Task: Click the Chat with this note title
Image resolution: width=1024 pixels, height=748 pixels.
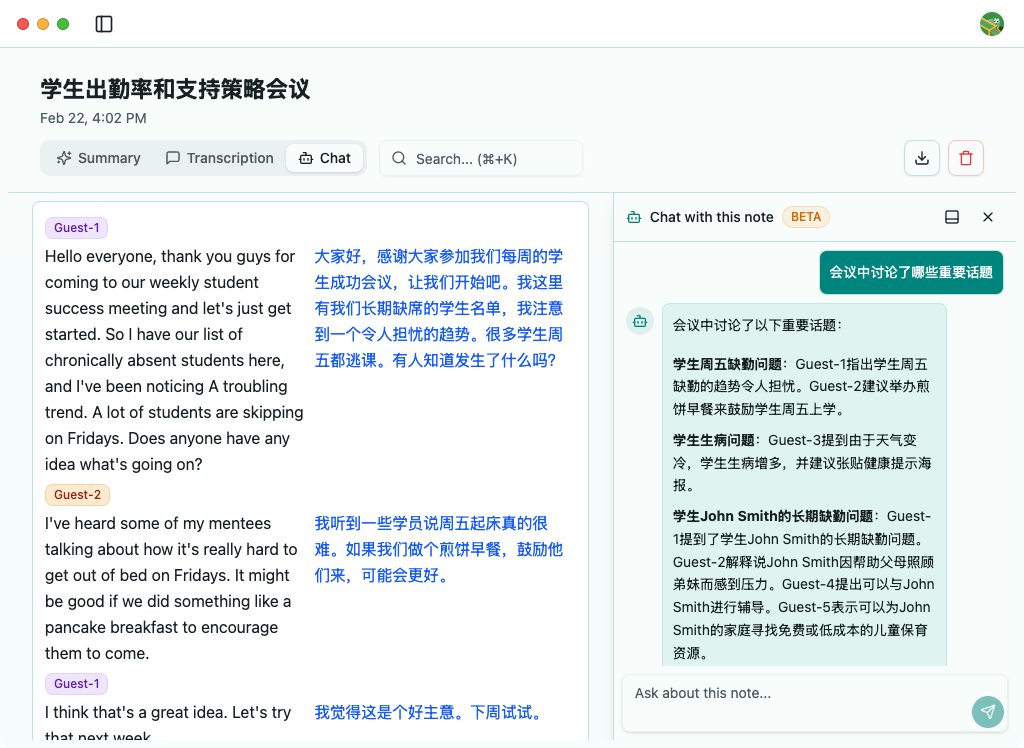Action: [711, 217]
